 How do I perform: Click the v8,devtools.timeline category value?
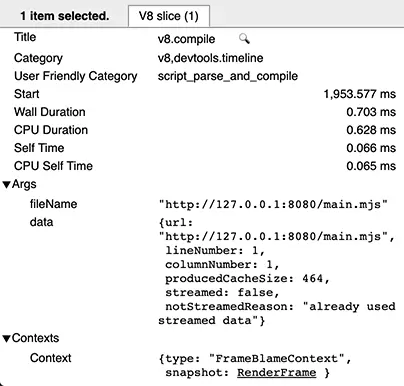pos(210,58)
